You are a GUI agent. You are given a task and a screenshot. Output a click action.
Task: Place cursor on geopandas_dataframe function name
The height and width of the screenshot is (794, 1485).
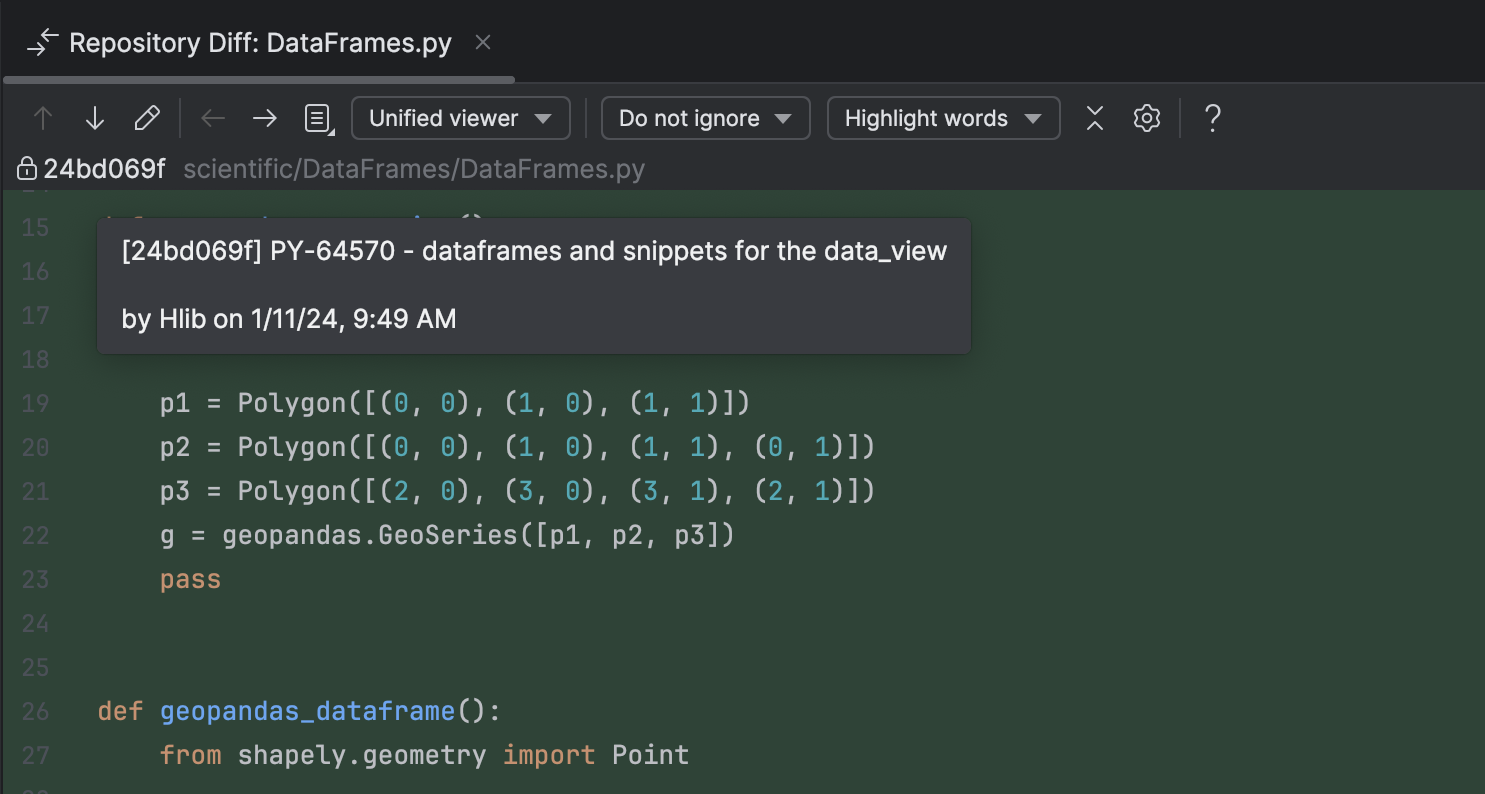click(x=307, y=712)
